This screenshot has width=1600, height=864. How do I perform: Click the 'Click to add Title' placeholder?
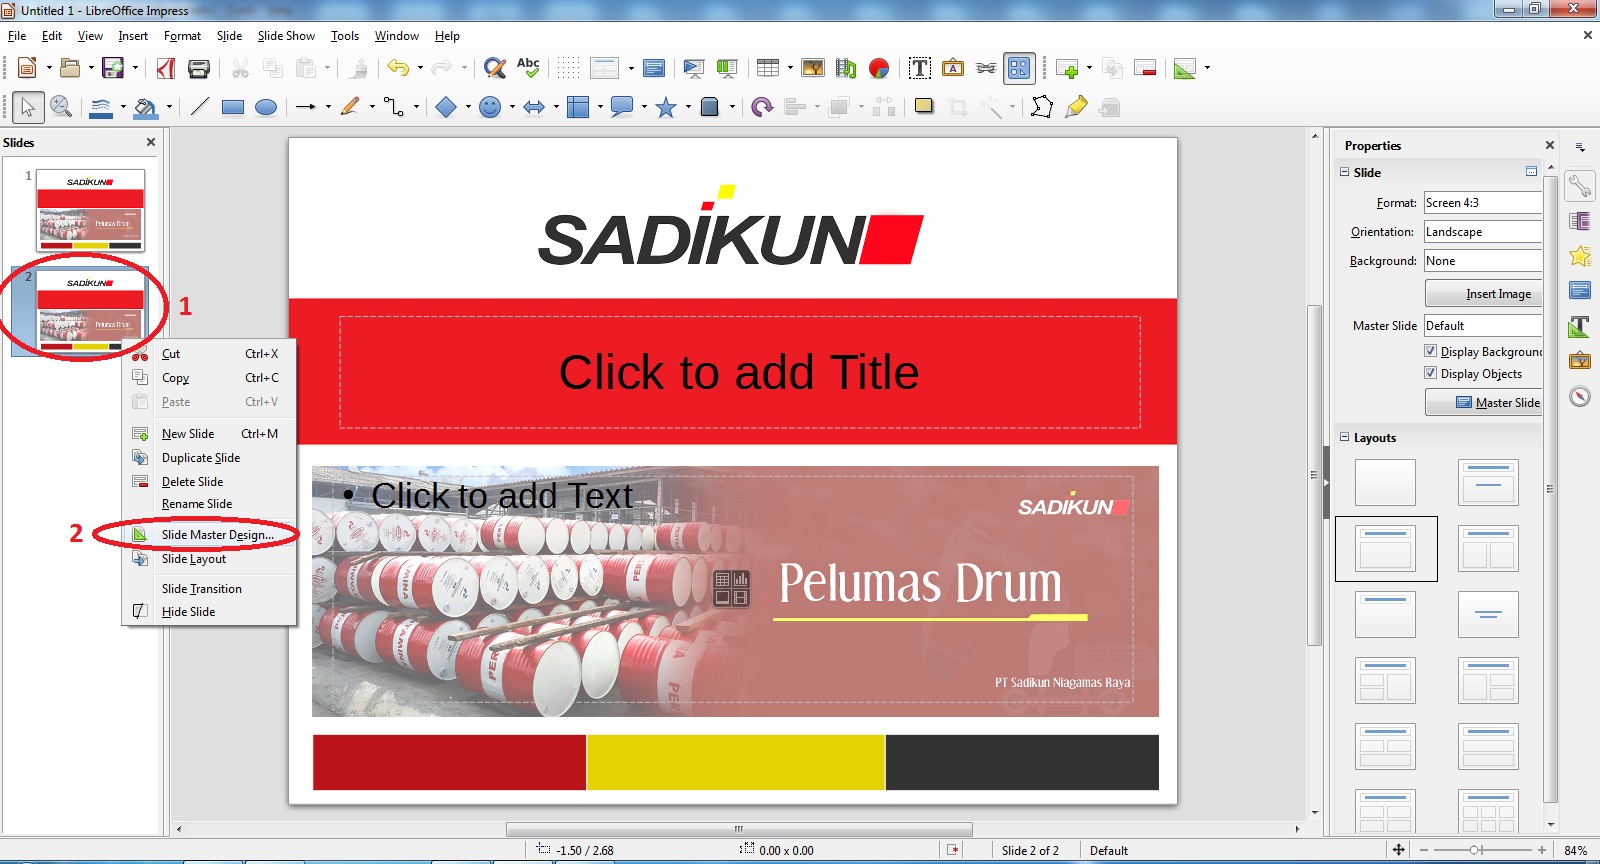point(740,372)
